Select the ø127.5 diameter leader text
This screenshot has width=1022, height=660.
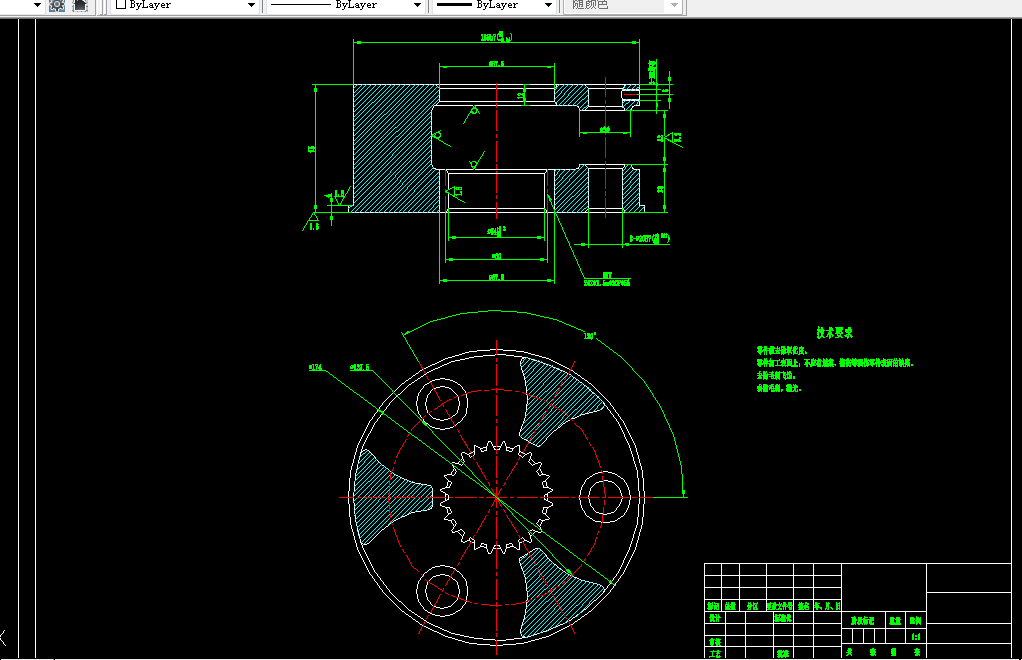tap(360, 367)
